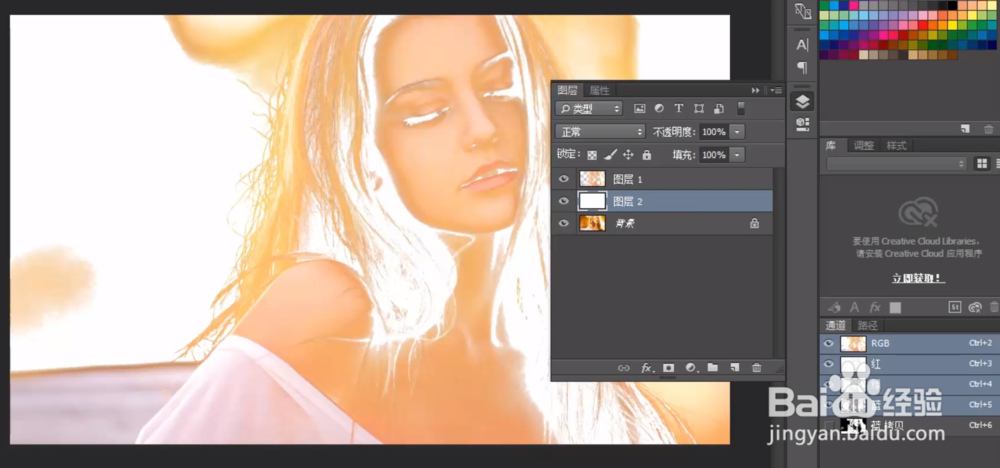The image size is (1000, 468).
Task: Add a layer style with fx button
Action: point(647,368)
